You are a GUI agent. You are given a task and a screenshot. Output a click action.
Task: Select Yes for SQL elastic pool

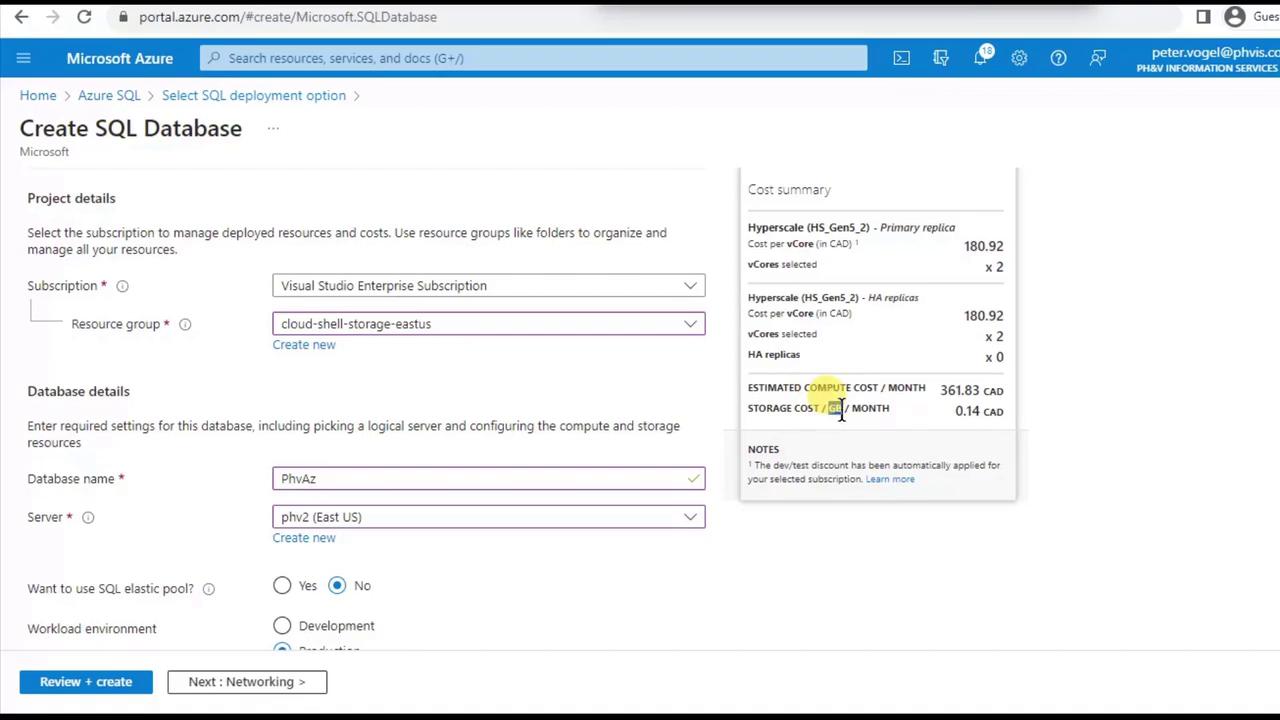tap(282, 586)
